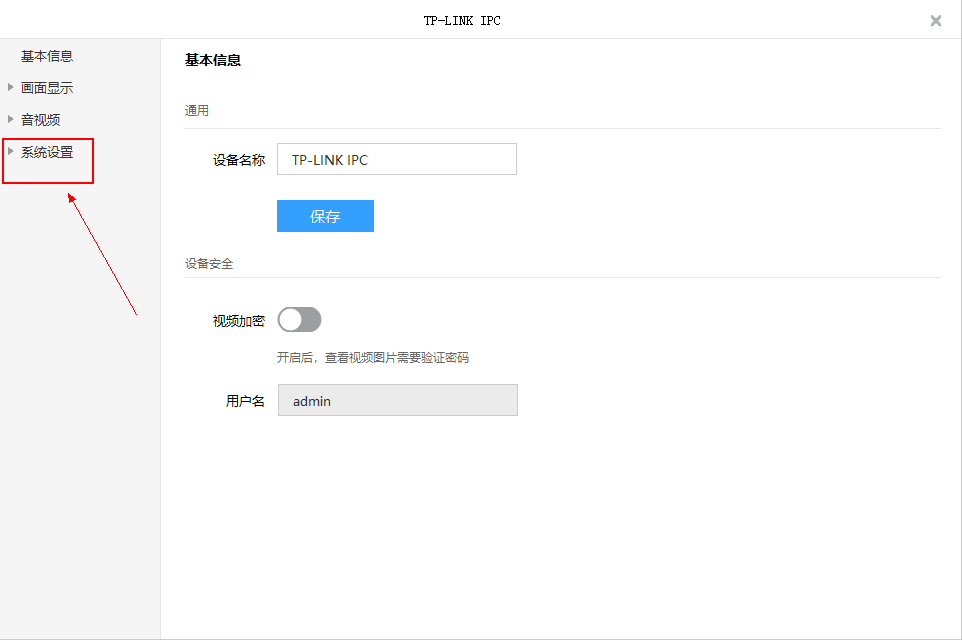This screenshot has height=640, width=962.
Task: Enable the 视频加密 toggle switch
Action: point(299,320)
